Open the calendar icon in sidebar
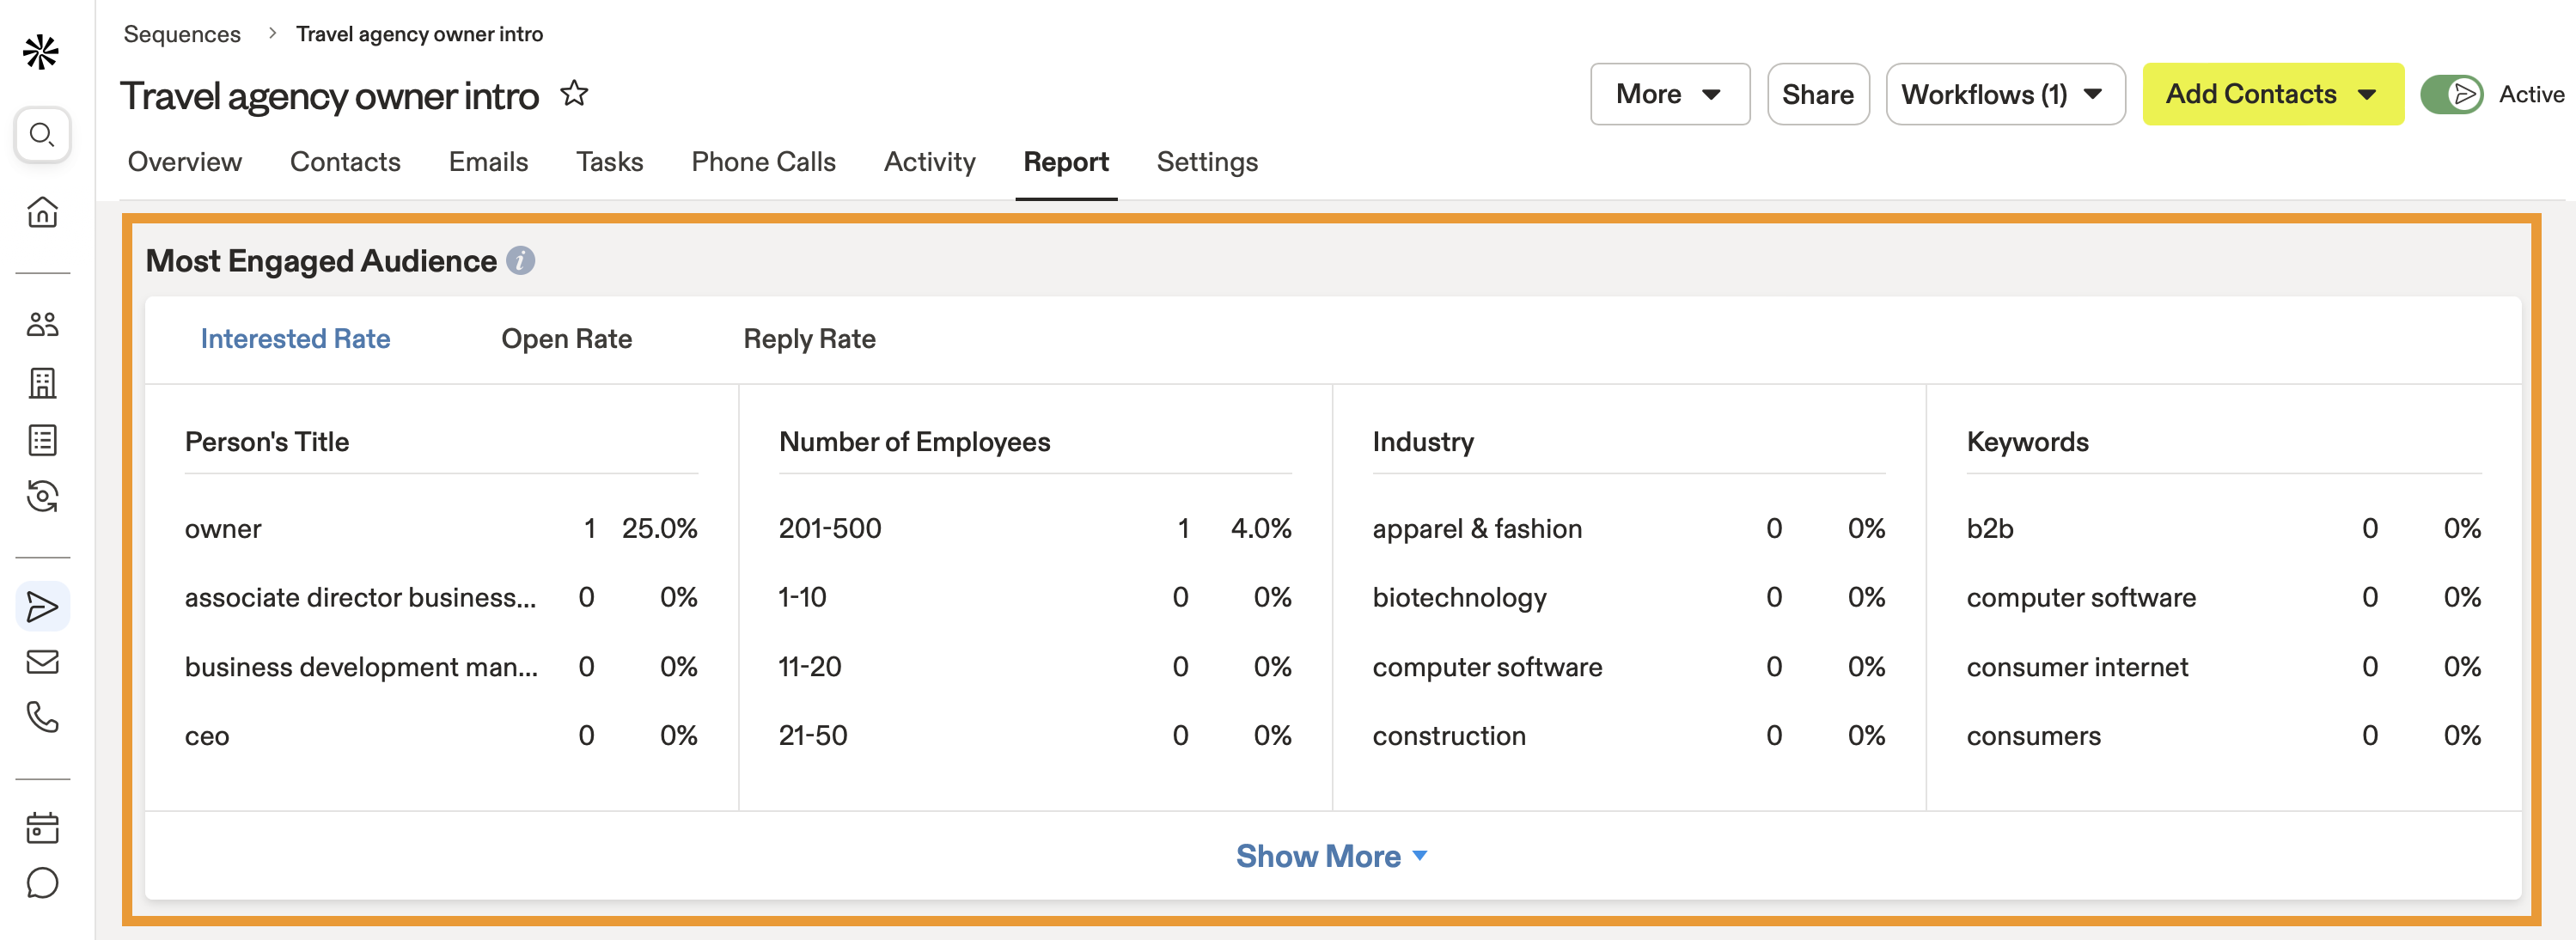Screen dimensions: 2576x940 pyautogui.click(x=42, y=828)
